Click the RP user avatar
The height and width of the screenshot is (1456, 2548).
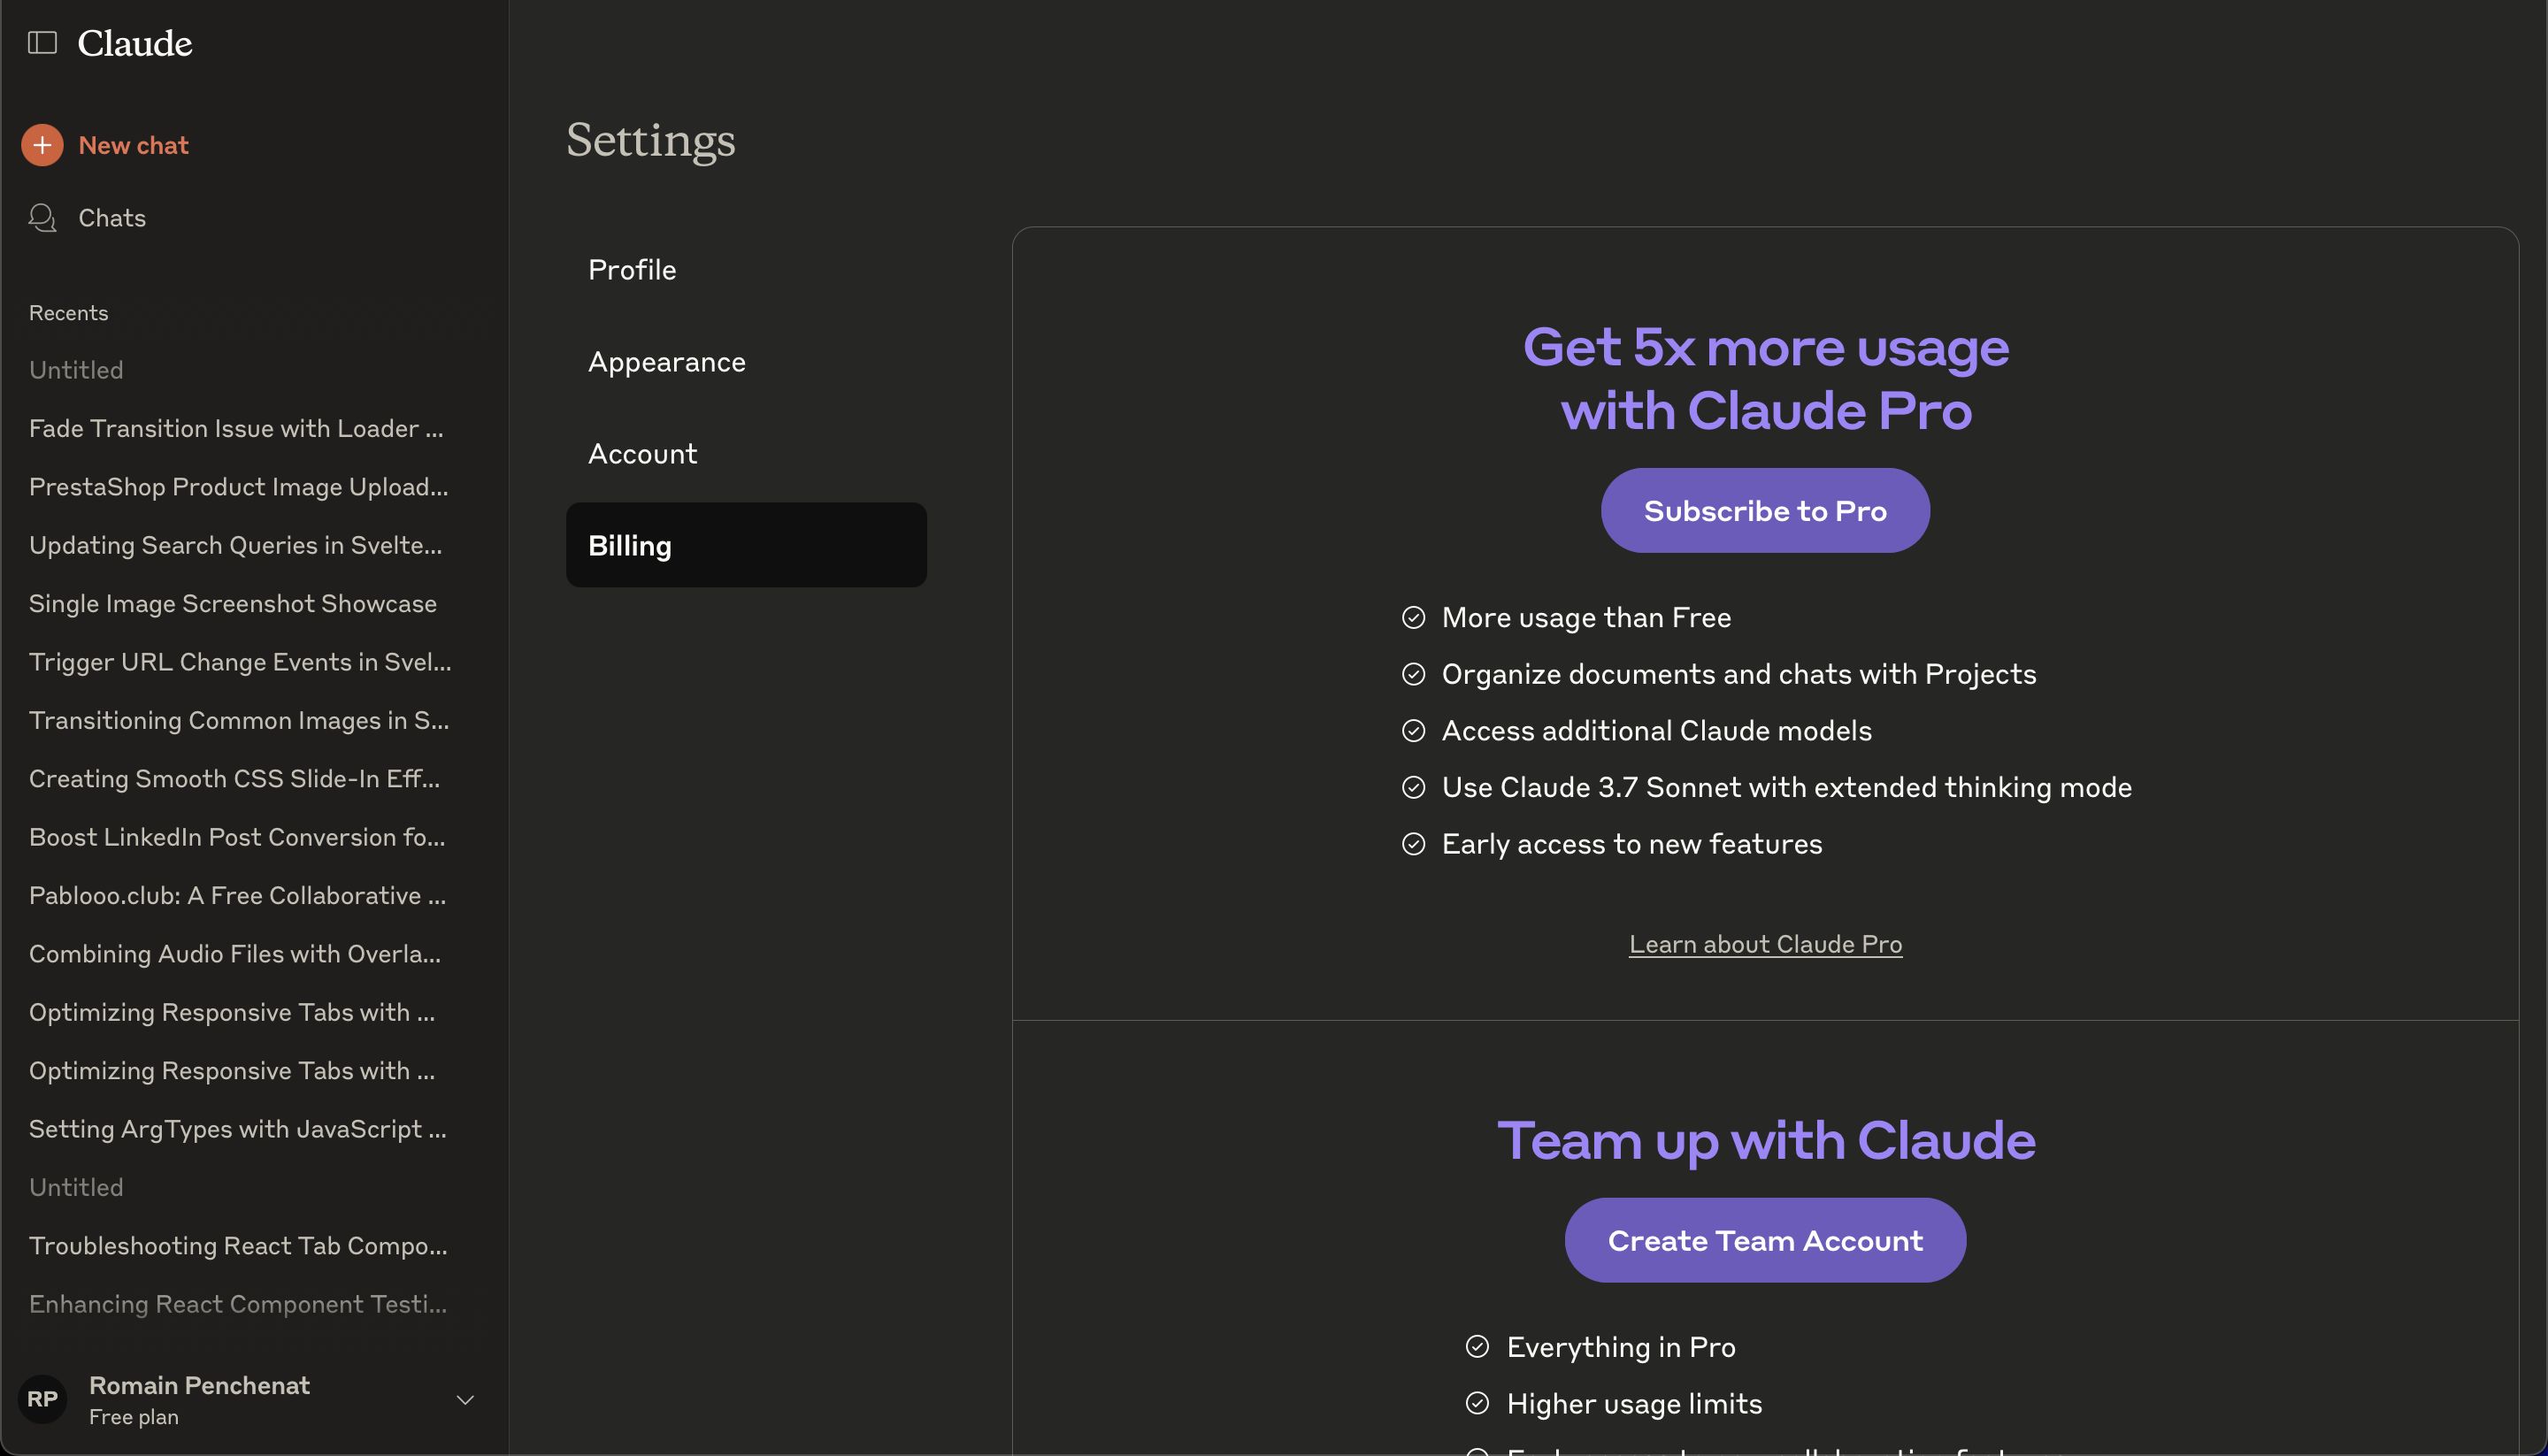(x=42, y=1399)
